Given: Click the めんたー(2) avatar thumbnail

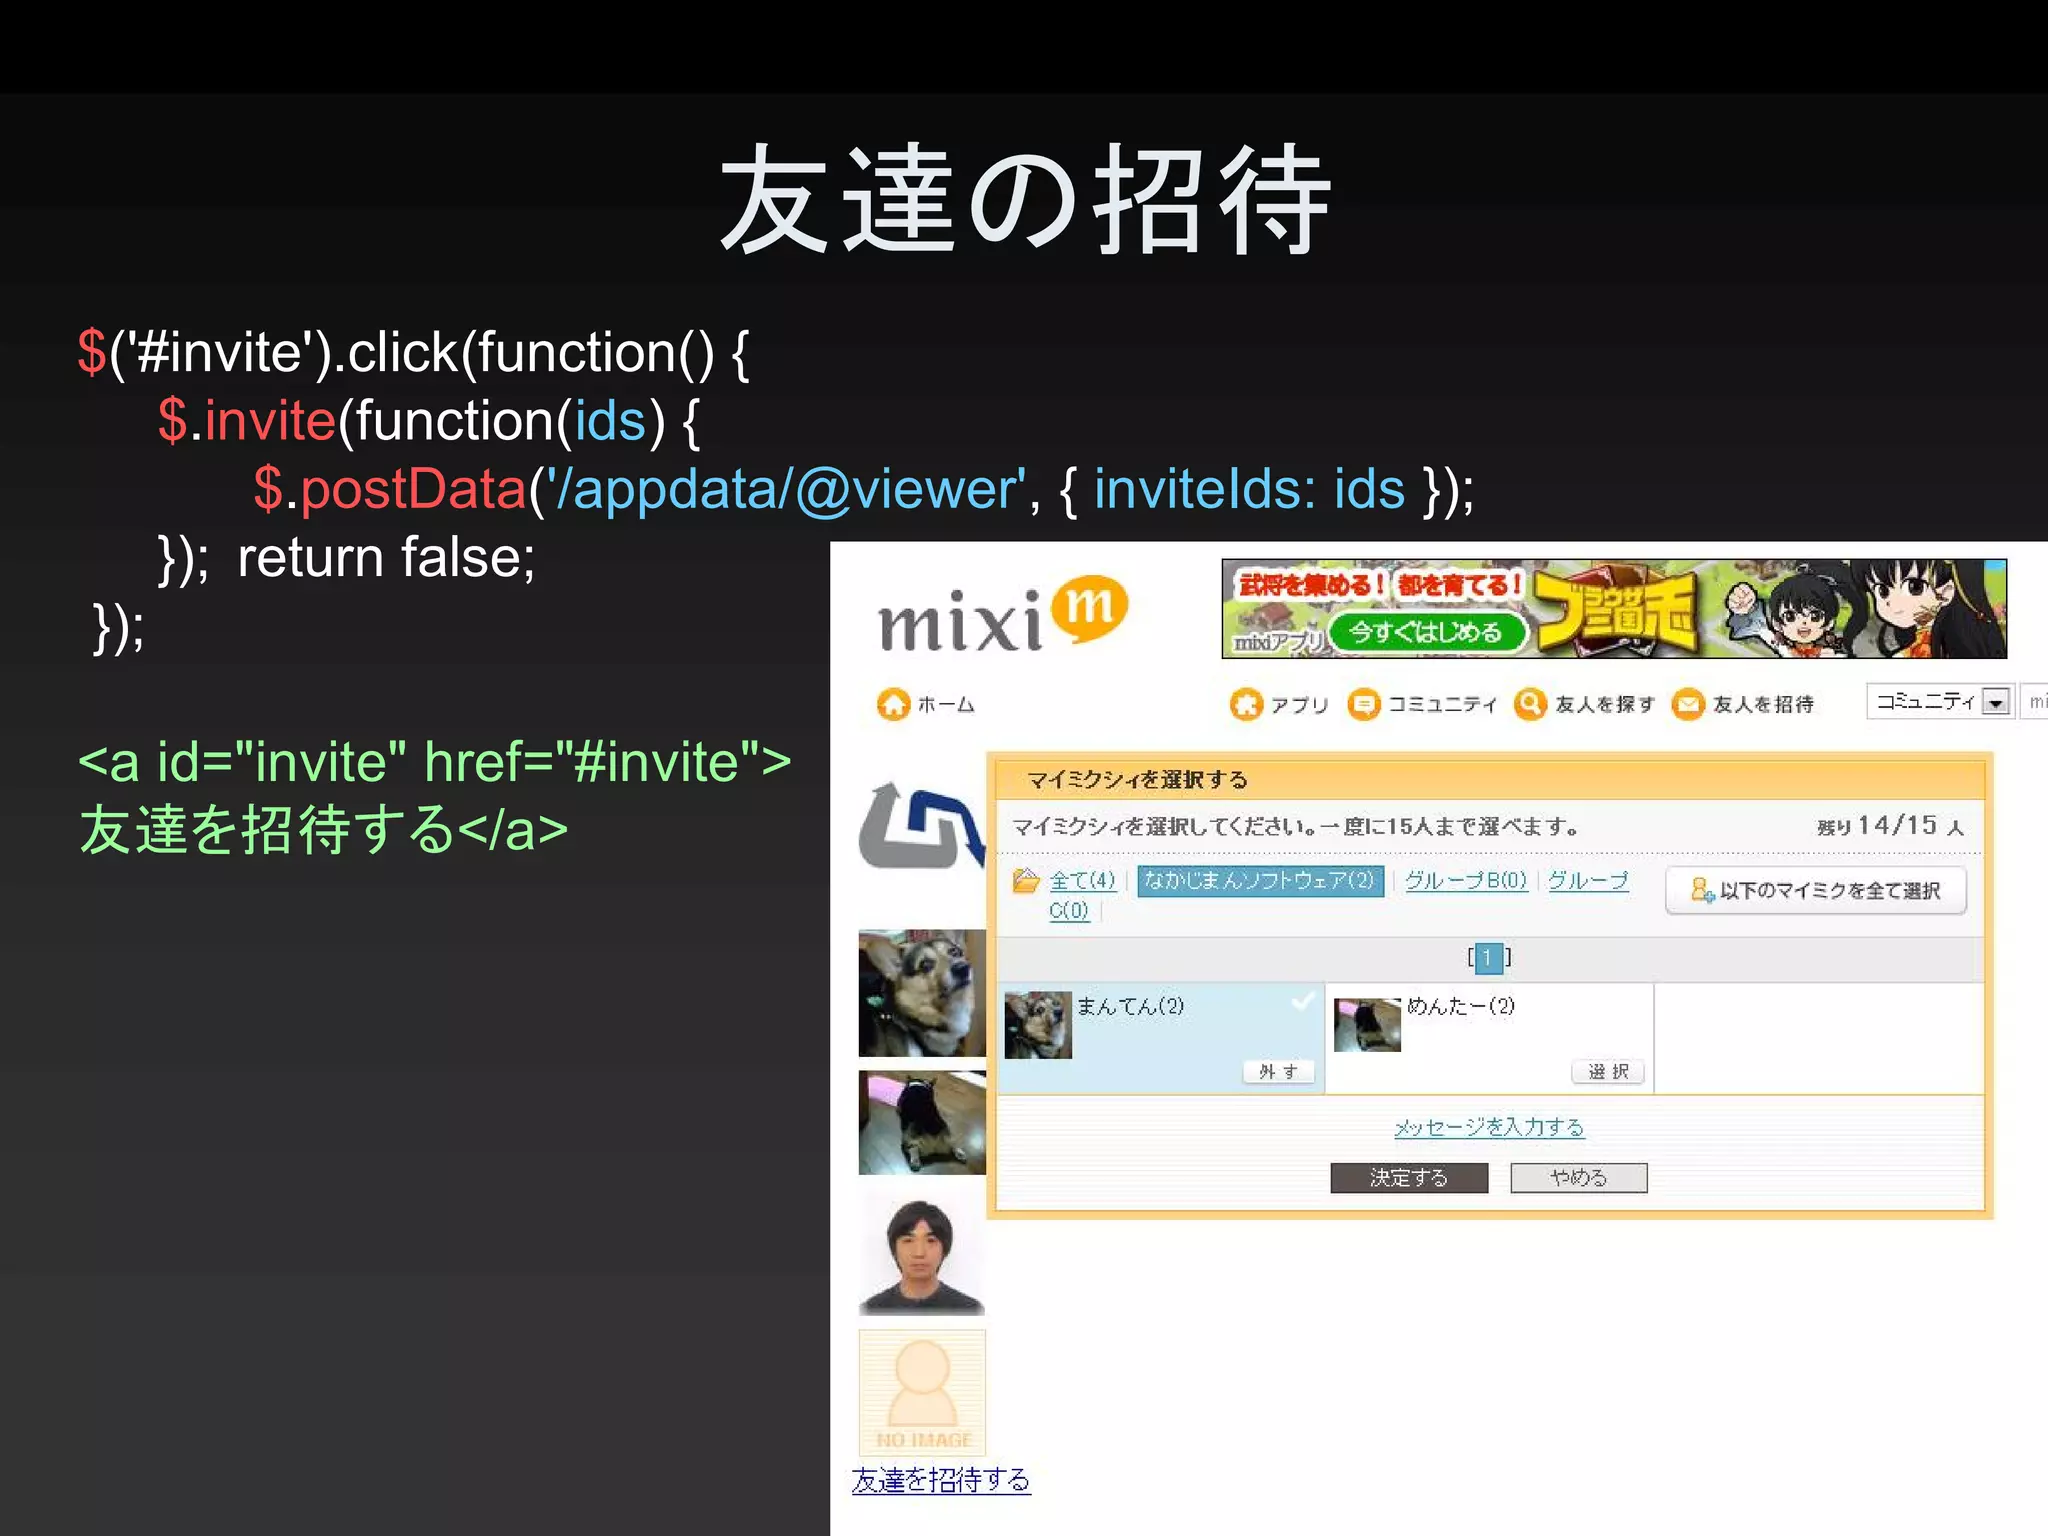Looking at the screenshot, I should [1367, 1025].
